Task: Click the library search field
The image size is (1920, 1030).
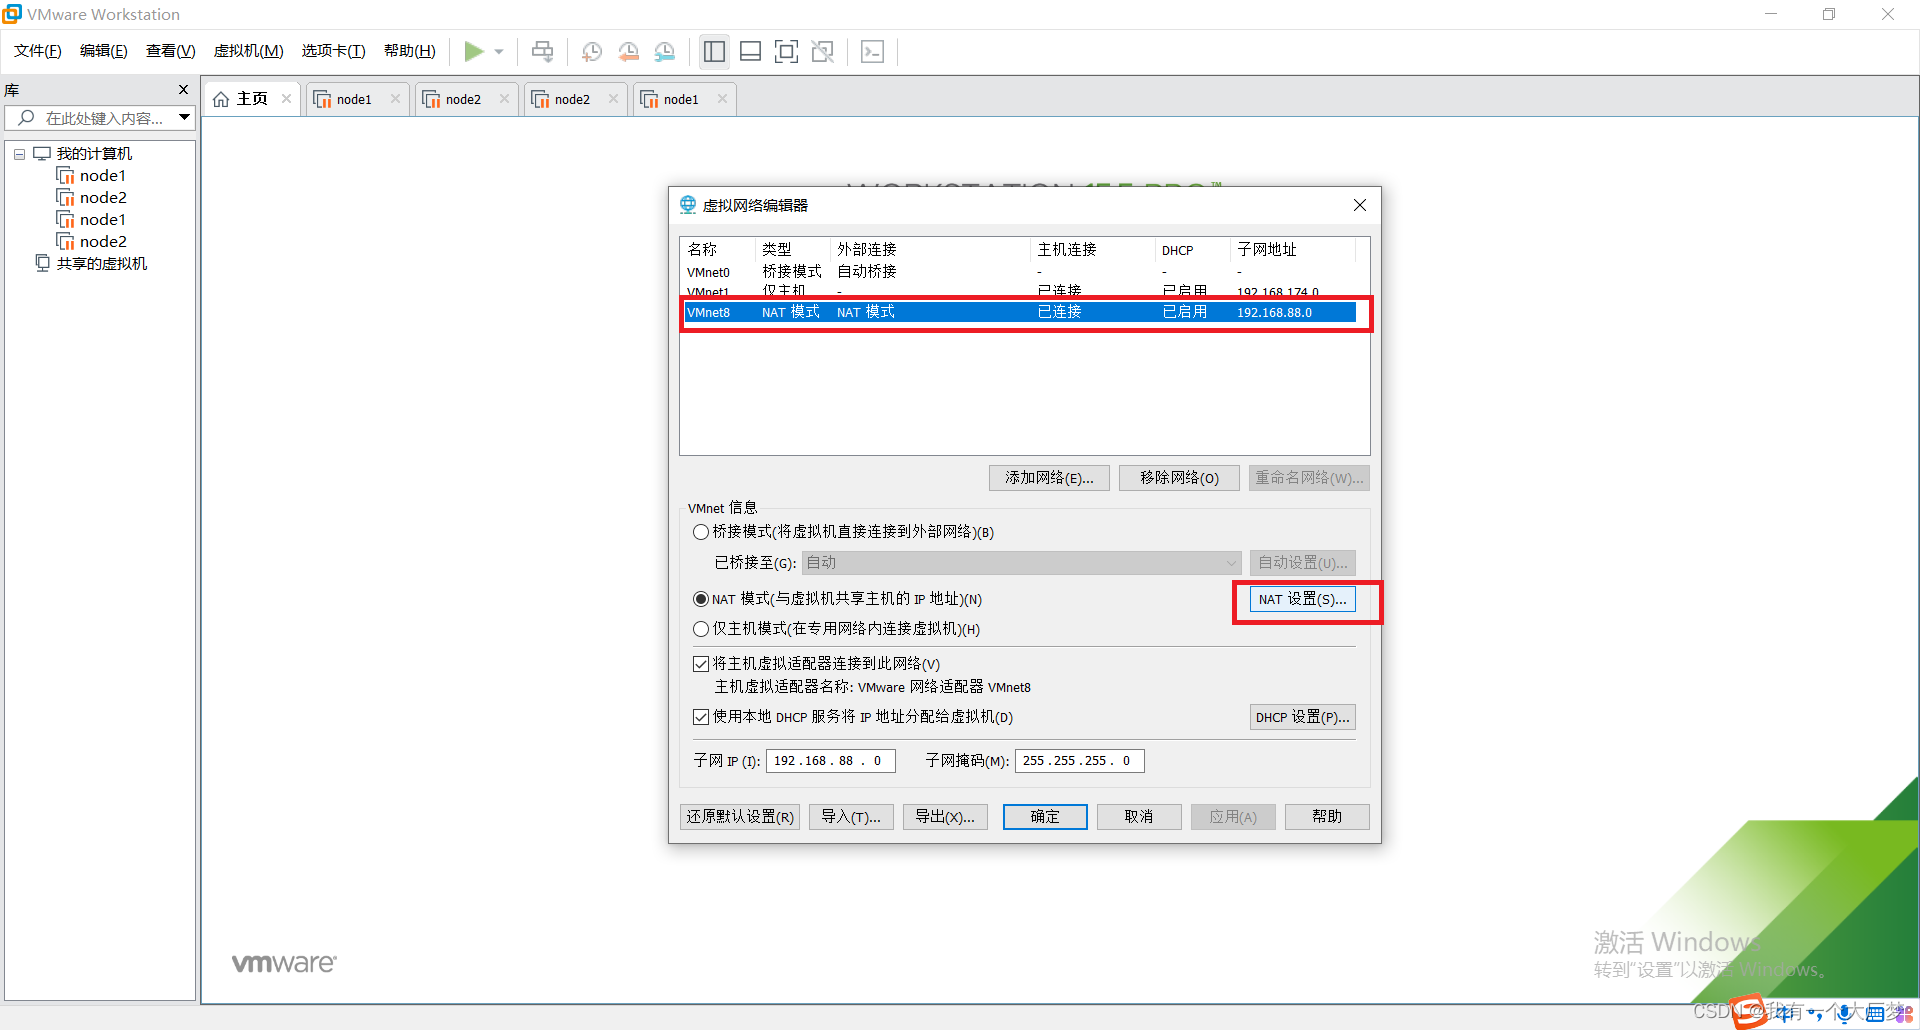Action: (100, 118)
